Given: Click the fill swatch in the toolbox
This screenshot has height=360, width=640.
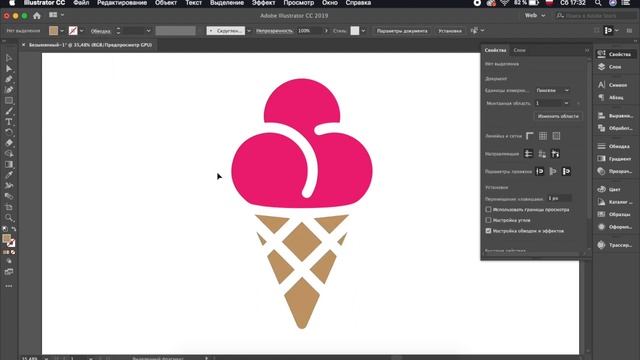Looking at the screenshot, I should pos(7,239).
